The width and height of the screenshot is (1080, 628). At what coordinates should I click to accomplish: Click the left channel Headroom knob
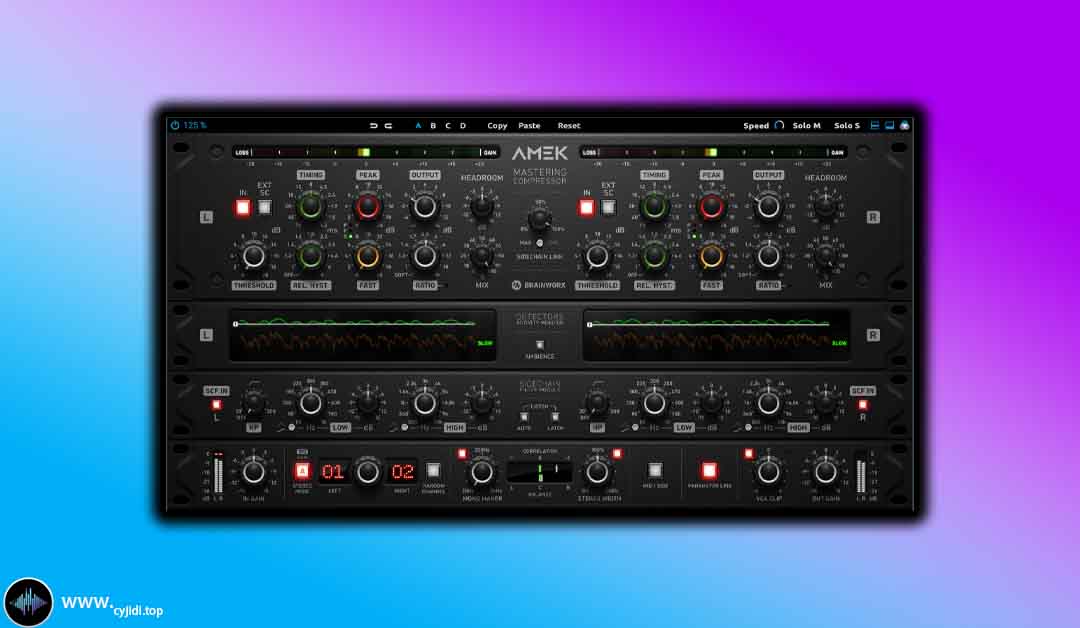click(481, 205)
